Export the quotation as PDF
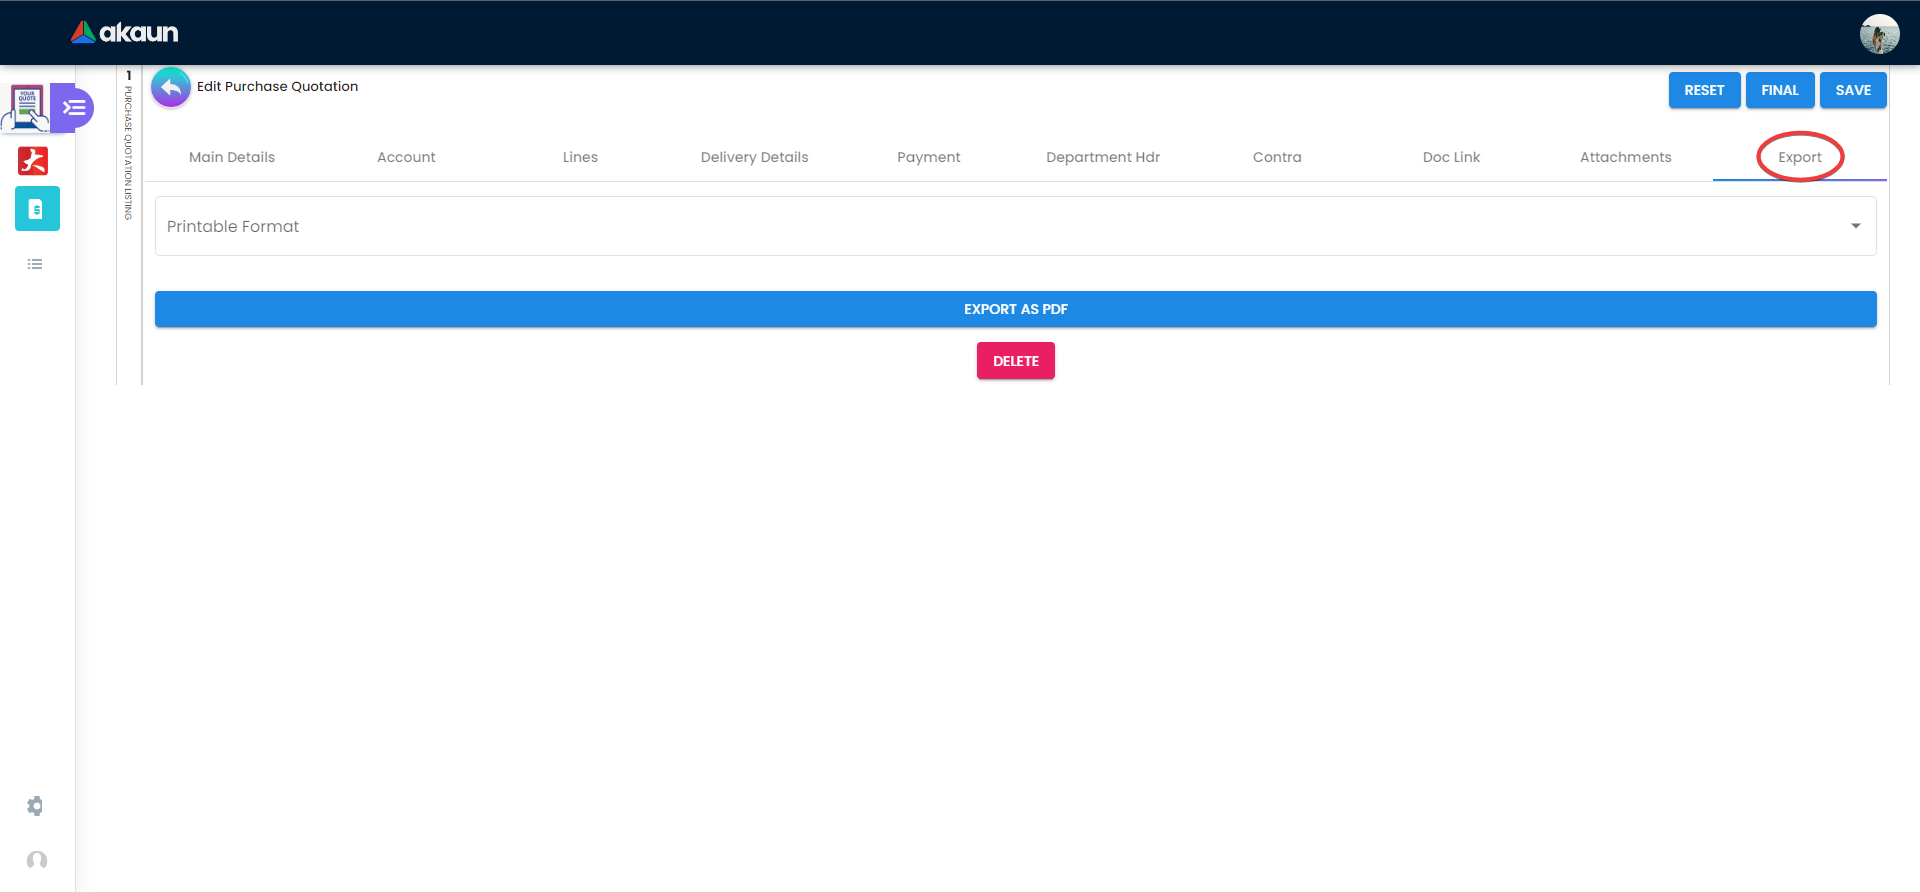Screen dimensions: 1920x892 1015,309
